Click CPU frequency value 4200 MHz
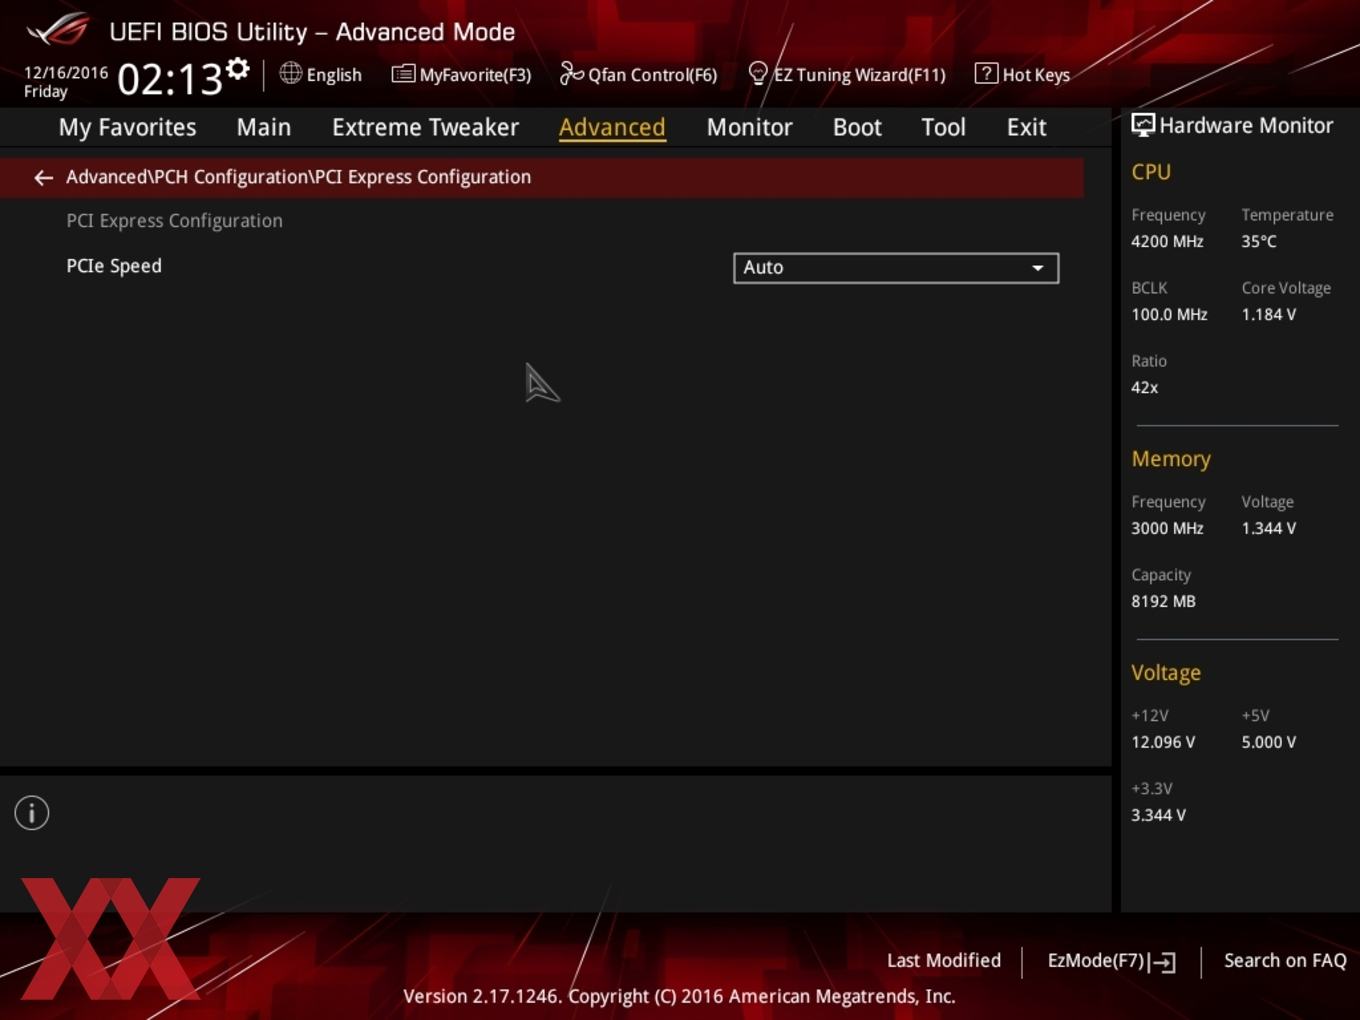Image resolution: width=1360 pixels, height=1020 pixels. pos(1167,241)
